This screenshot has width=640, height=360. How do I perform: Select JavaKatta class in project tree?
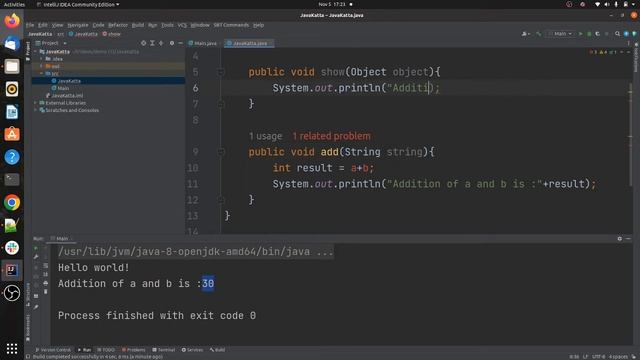[x=108, y=81]
